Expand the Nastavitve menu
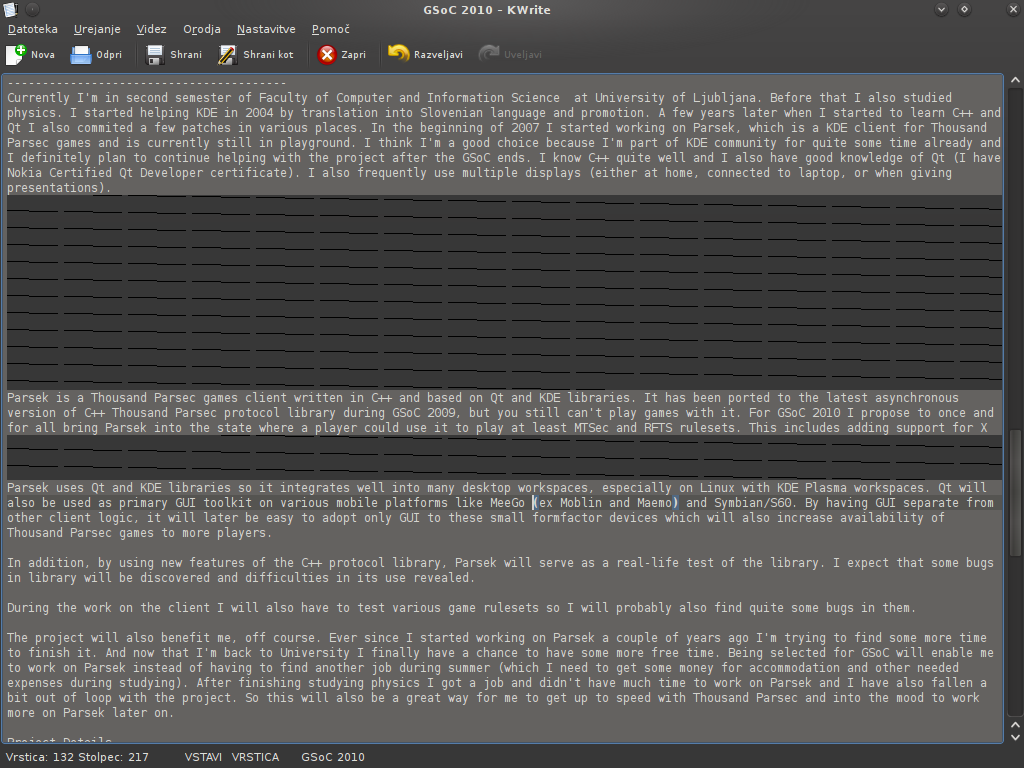 click(267, 30)
